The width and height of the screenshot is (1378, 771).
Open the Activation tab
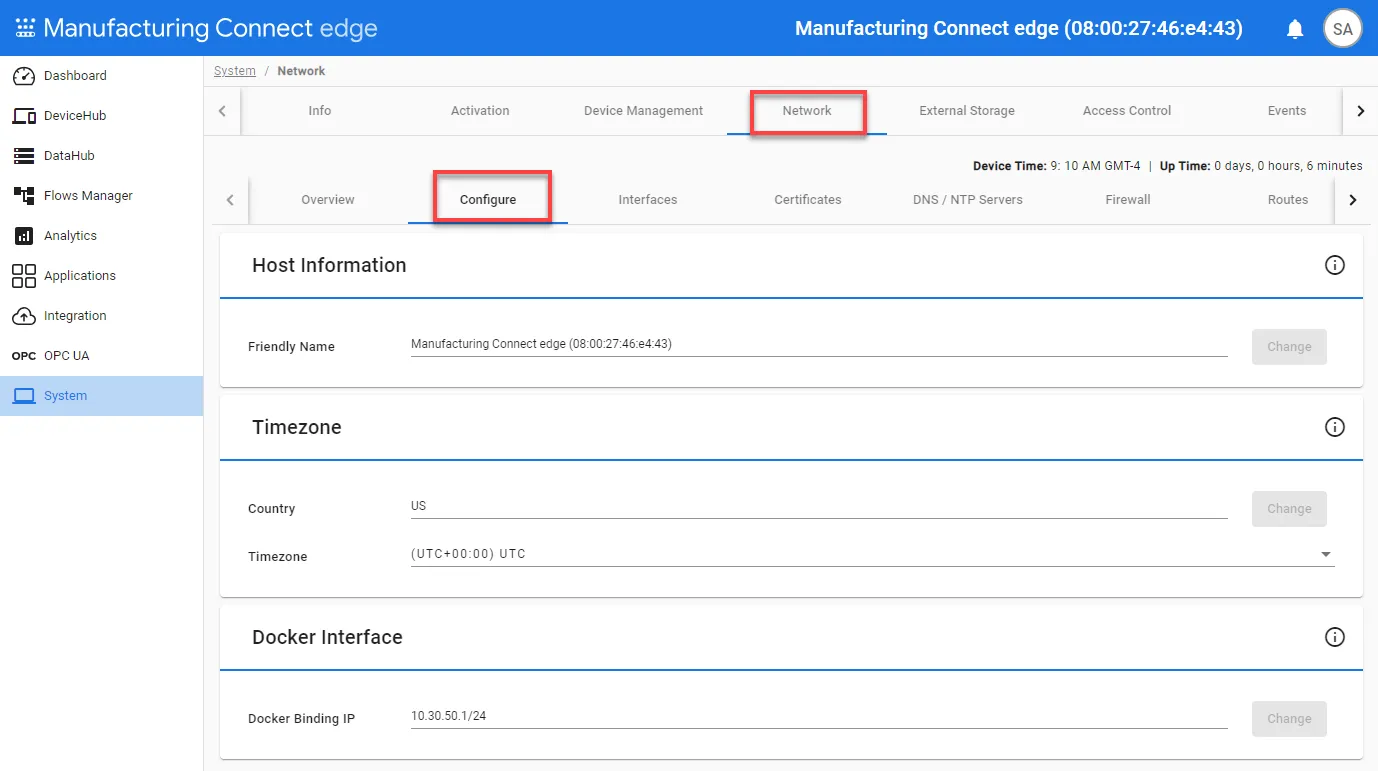[480, 111]
